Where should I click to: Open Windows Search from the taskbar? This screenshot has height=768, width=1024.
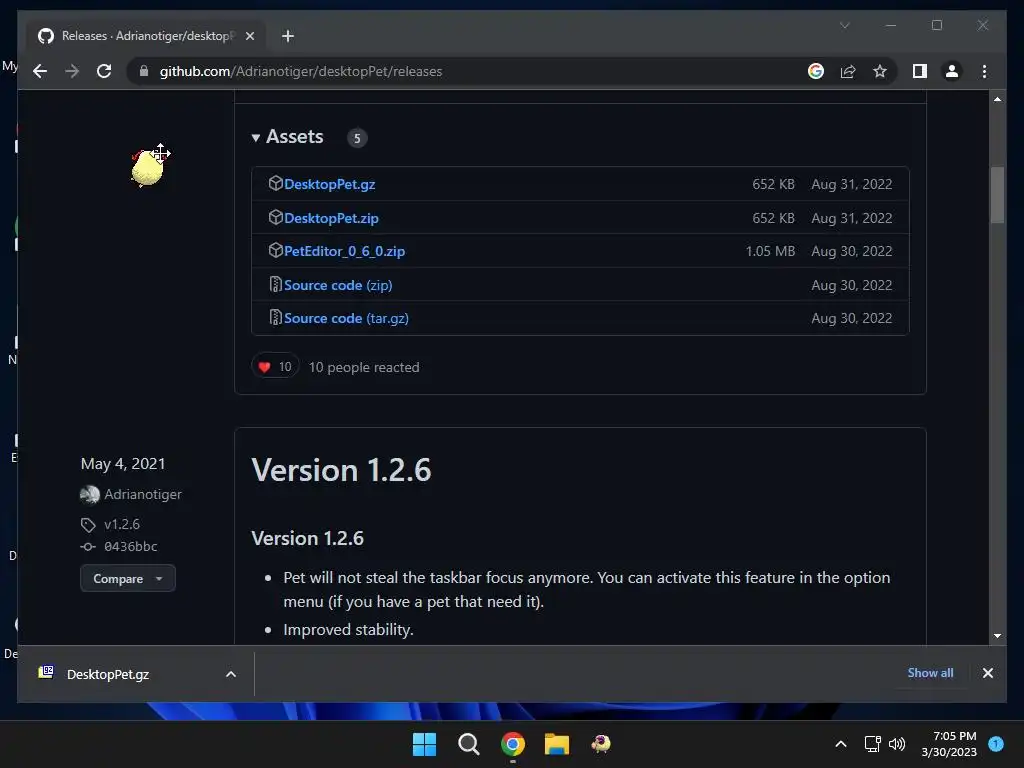pyautogui.click(x=469, y=744)
